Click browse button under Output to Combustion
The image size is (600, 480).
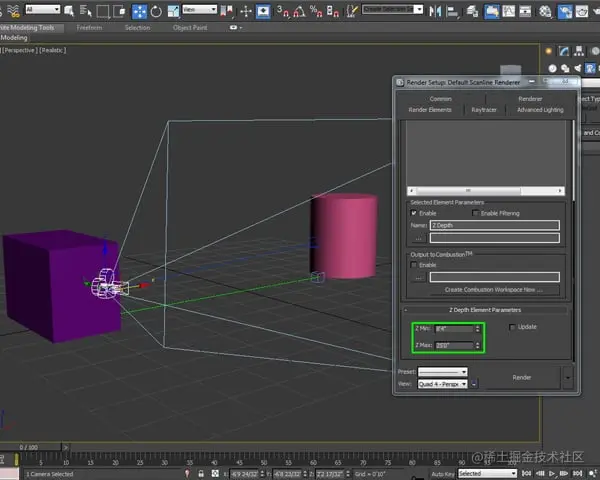click(x=419, y=278)
